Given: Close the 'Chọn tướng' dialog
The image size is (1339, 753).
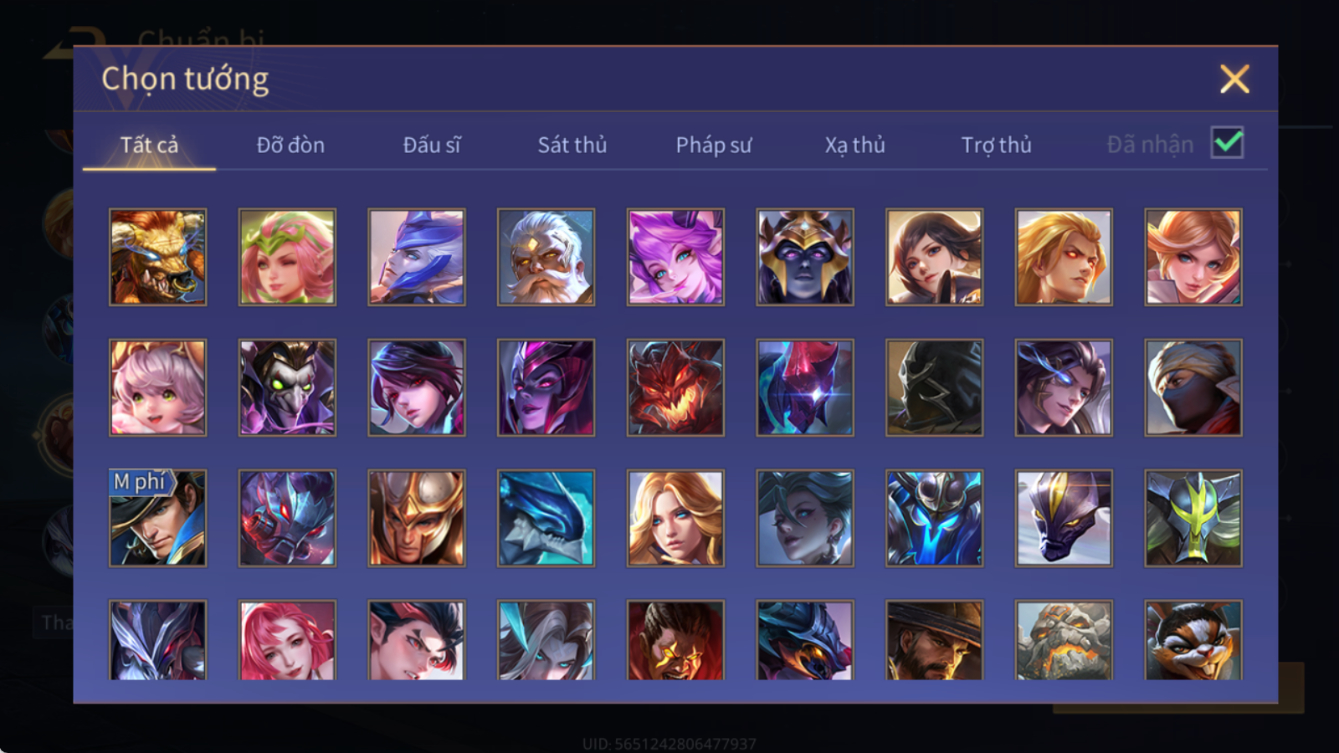Looking at the screenshot, I should click(1234, 79).
